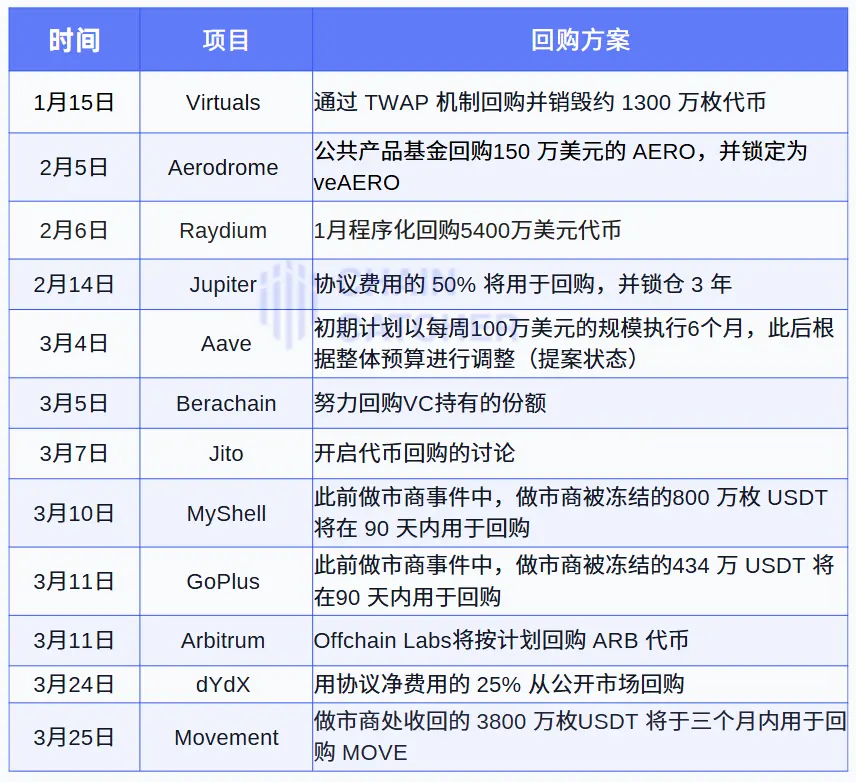
Task: Select the MyShell project name
Action: point(224,512)
